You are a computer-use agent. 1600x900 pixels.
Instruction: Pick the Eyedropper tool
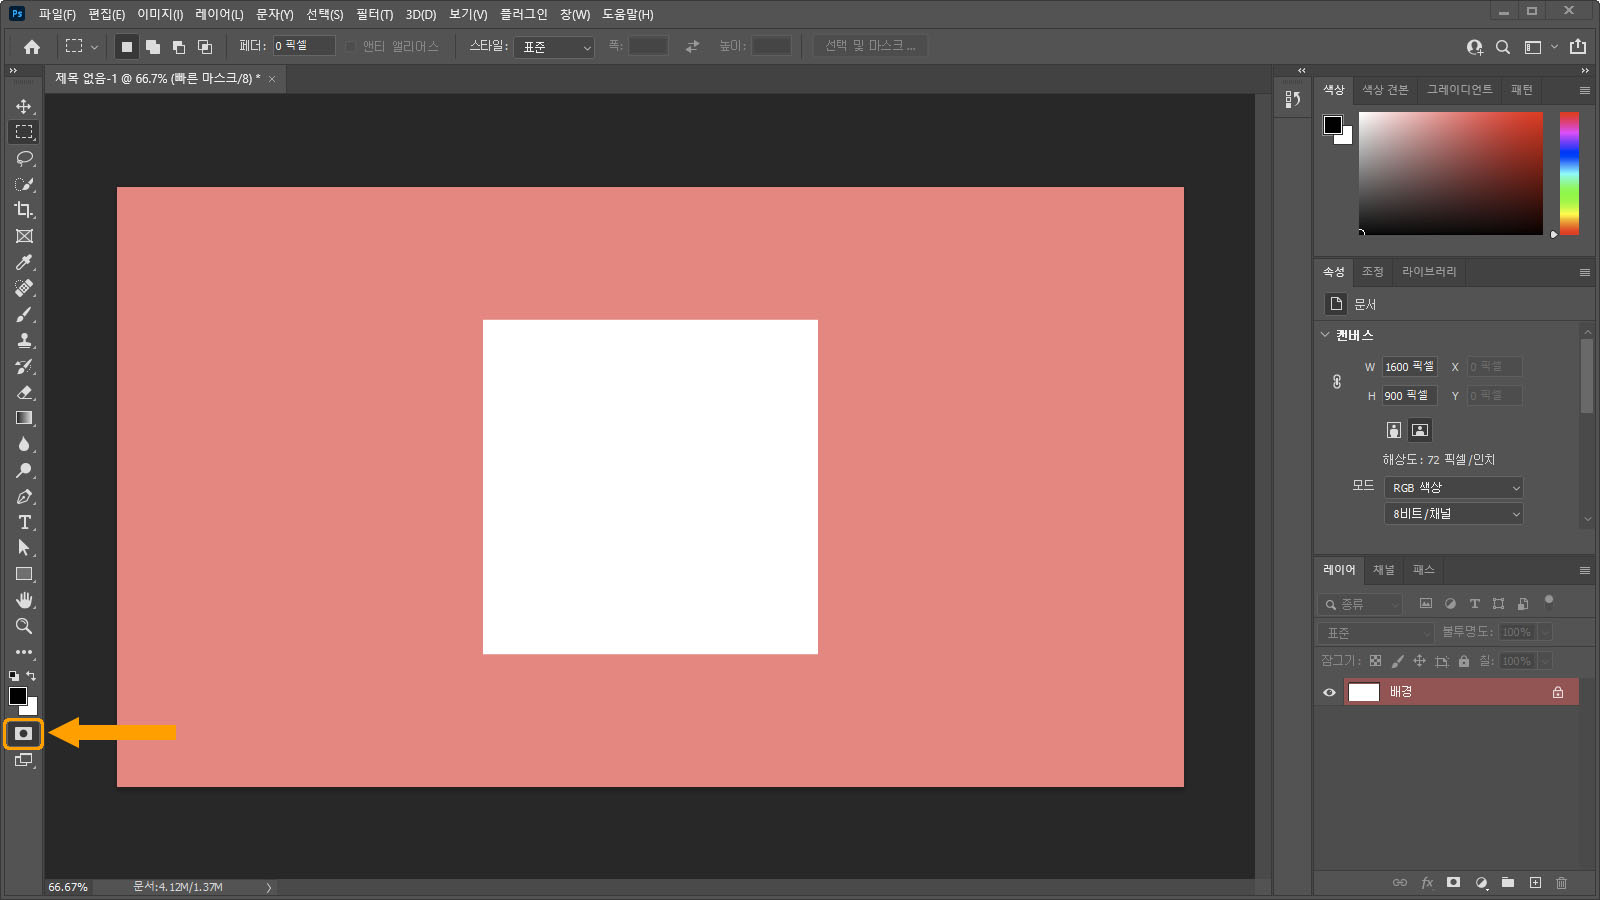[x=24, y=262]
